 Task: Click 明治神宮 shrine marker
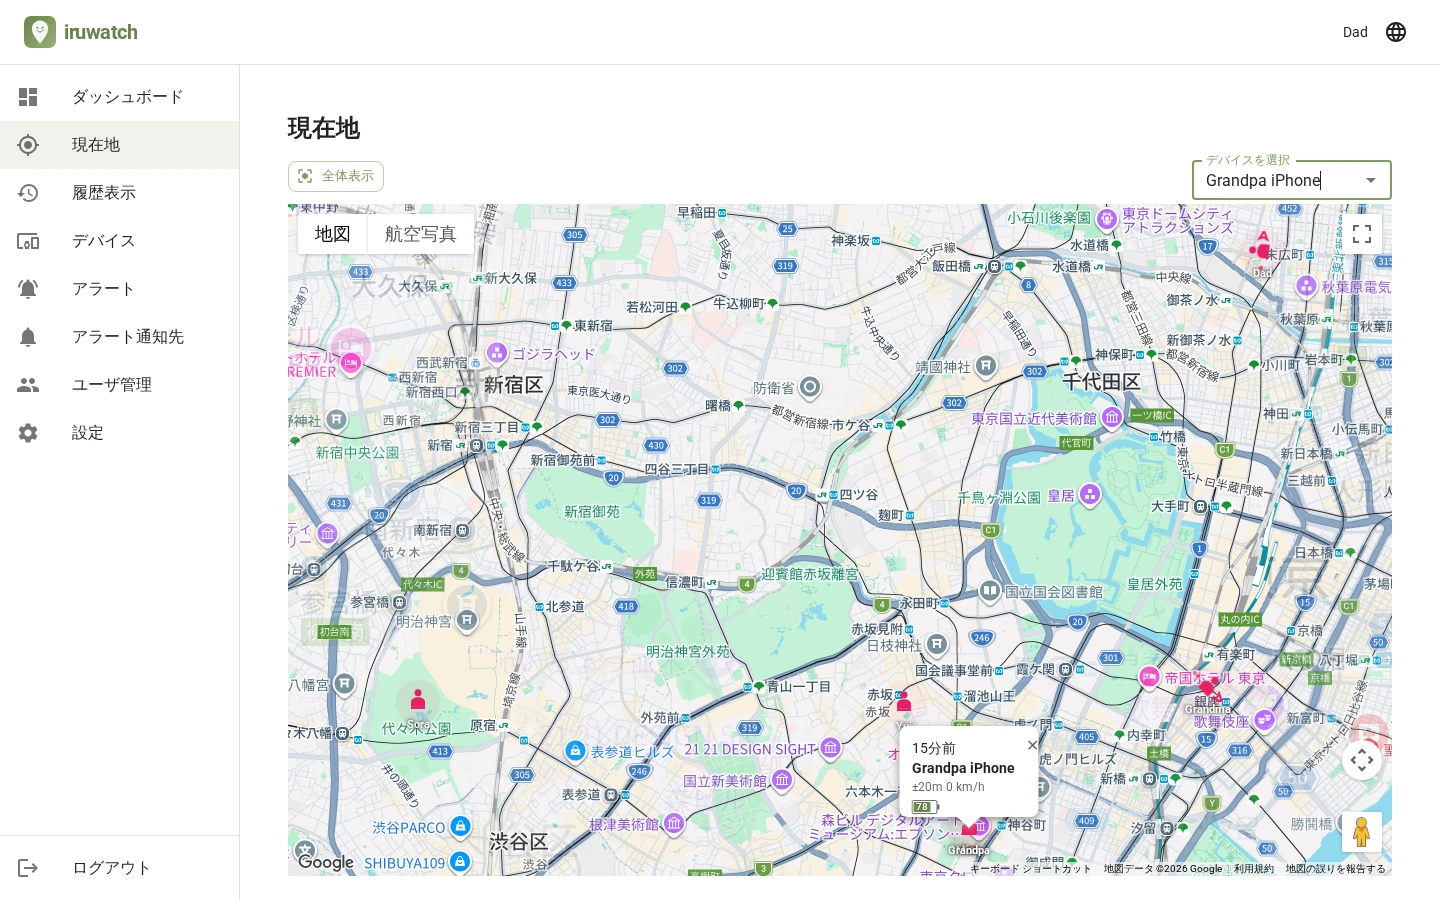[467, 621]
